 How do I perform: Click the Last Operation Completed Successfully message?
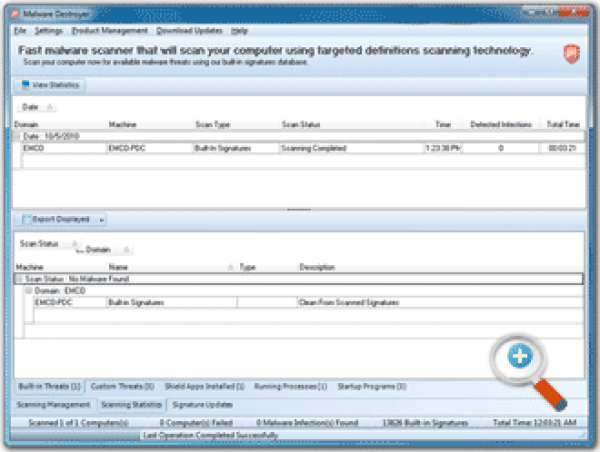[x=210, y=435]
